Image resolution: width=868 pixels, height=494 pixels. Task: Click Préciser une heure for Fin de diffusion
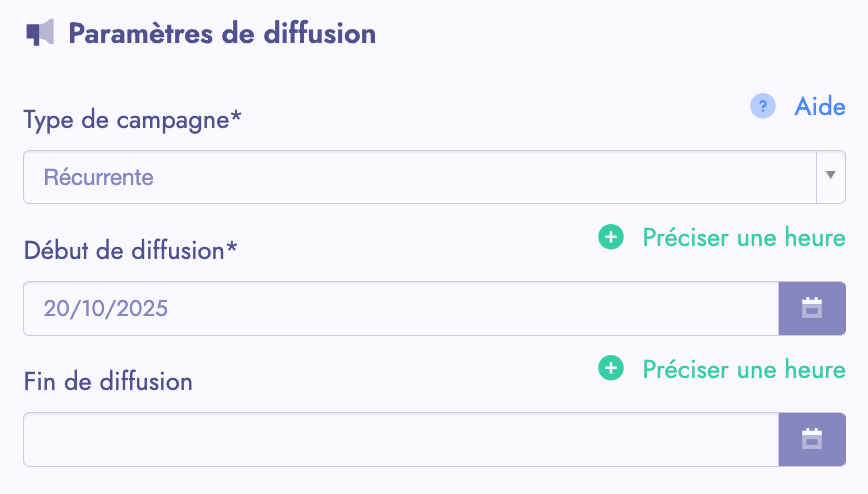tap(744, 369)
